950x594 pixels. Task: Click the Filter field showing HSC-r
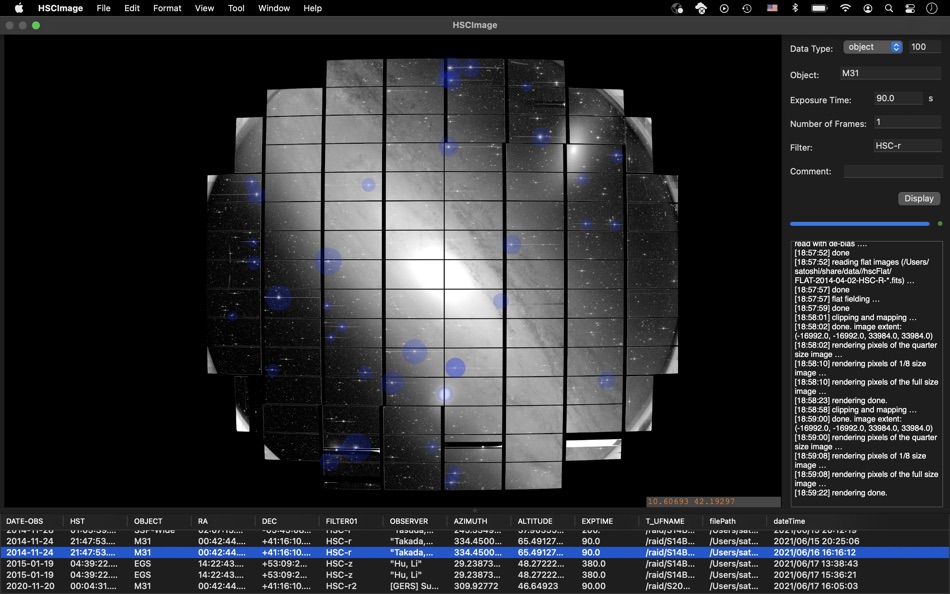coord(907,146)
